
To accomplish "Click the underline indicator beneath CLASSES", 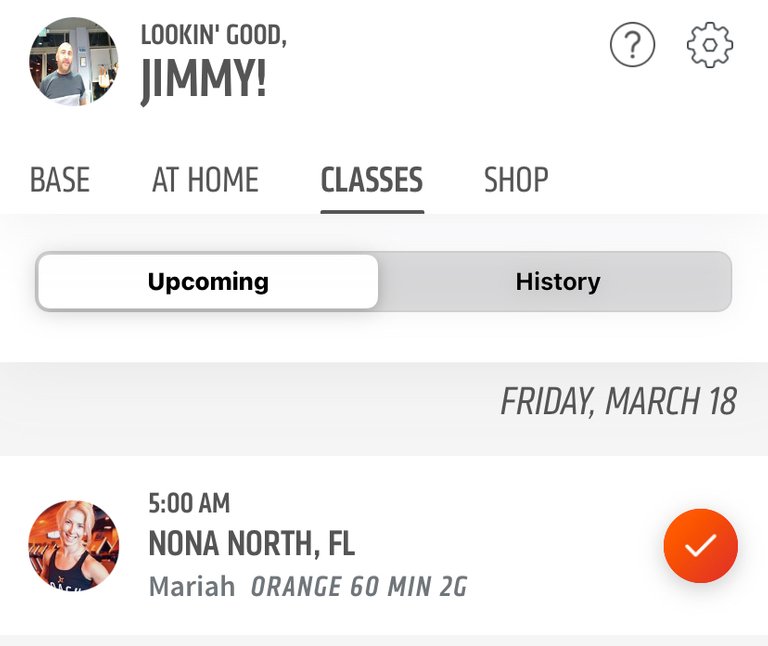I will pos(372,212).
